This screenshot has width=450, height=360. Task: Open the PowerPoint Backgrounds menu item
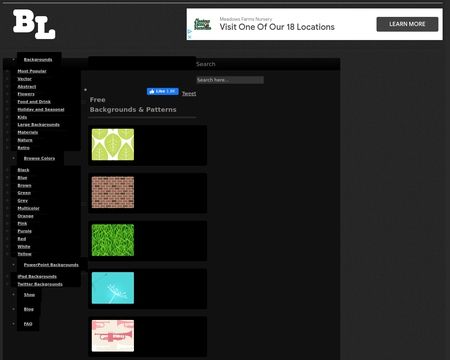(x=51, y=265)
